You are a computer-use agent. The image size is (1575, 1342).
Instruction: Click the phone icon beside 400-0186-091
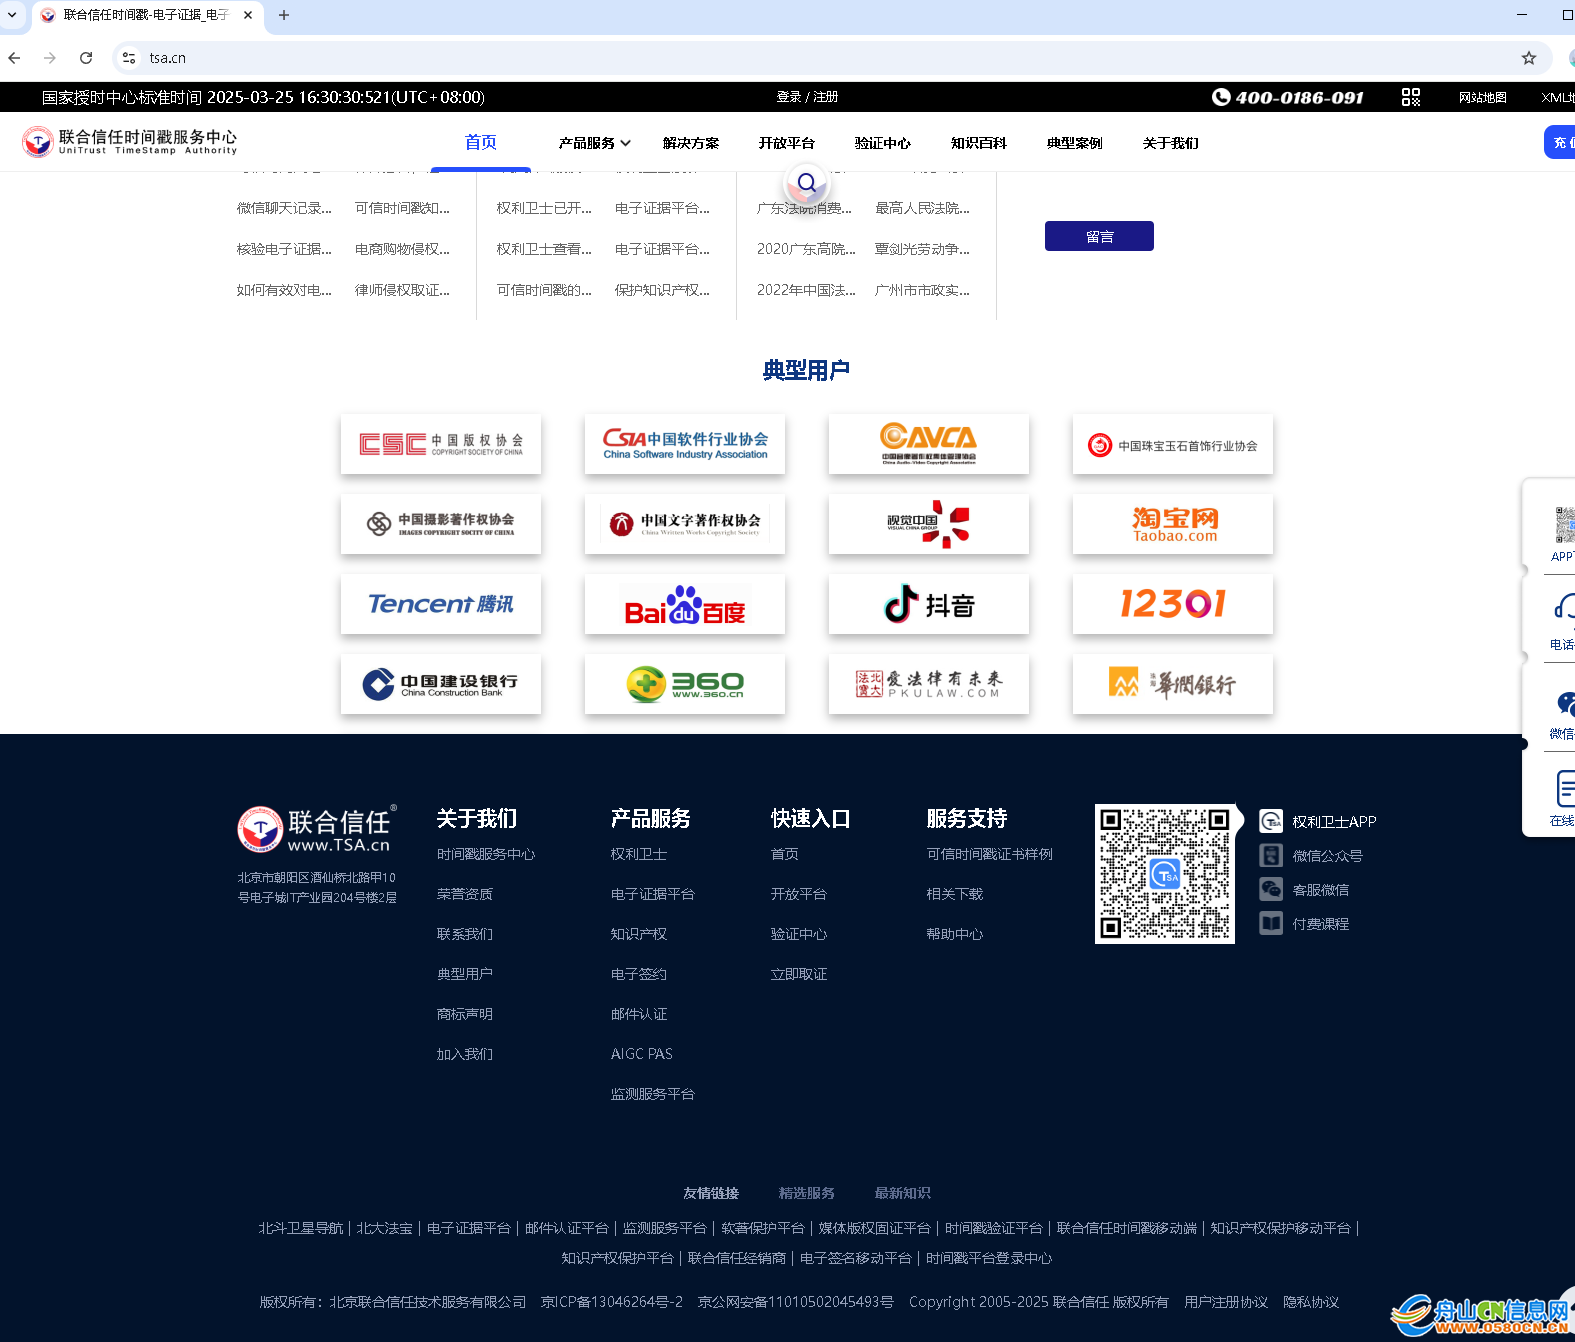coord(1221,97)
